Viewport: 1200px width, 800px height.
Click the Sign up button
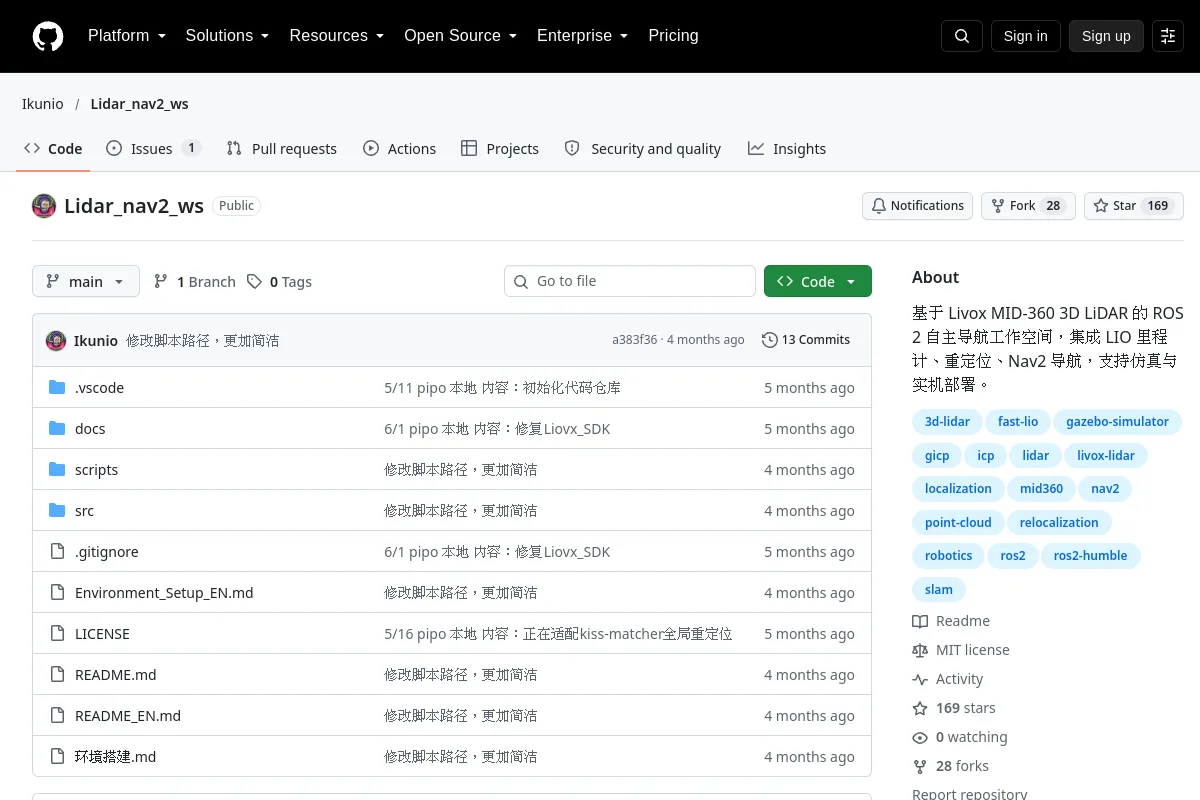coord(1106,36)
